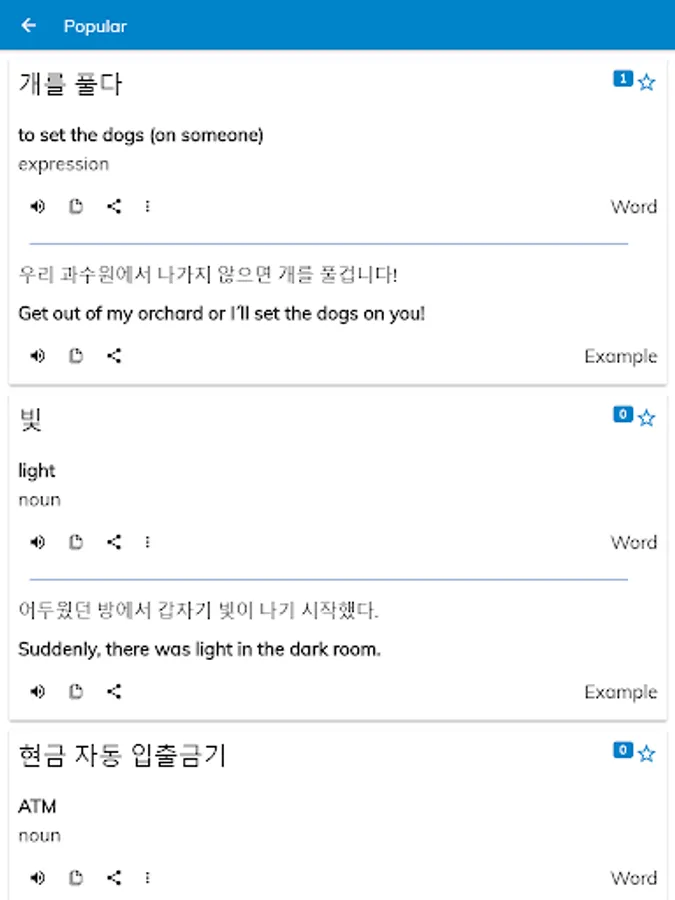Image resolution: width=675 pixels, height=900 pixels.
Task: Share the orchard example sentence
Action: [x=114, y=356]
